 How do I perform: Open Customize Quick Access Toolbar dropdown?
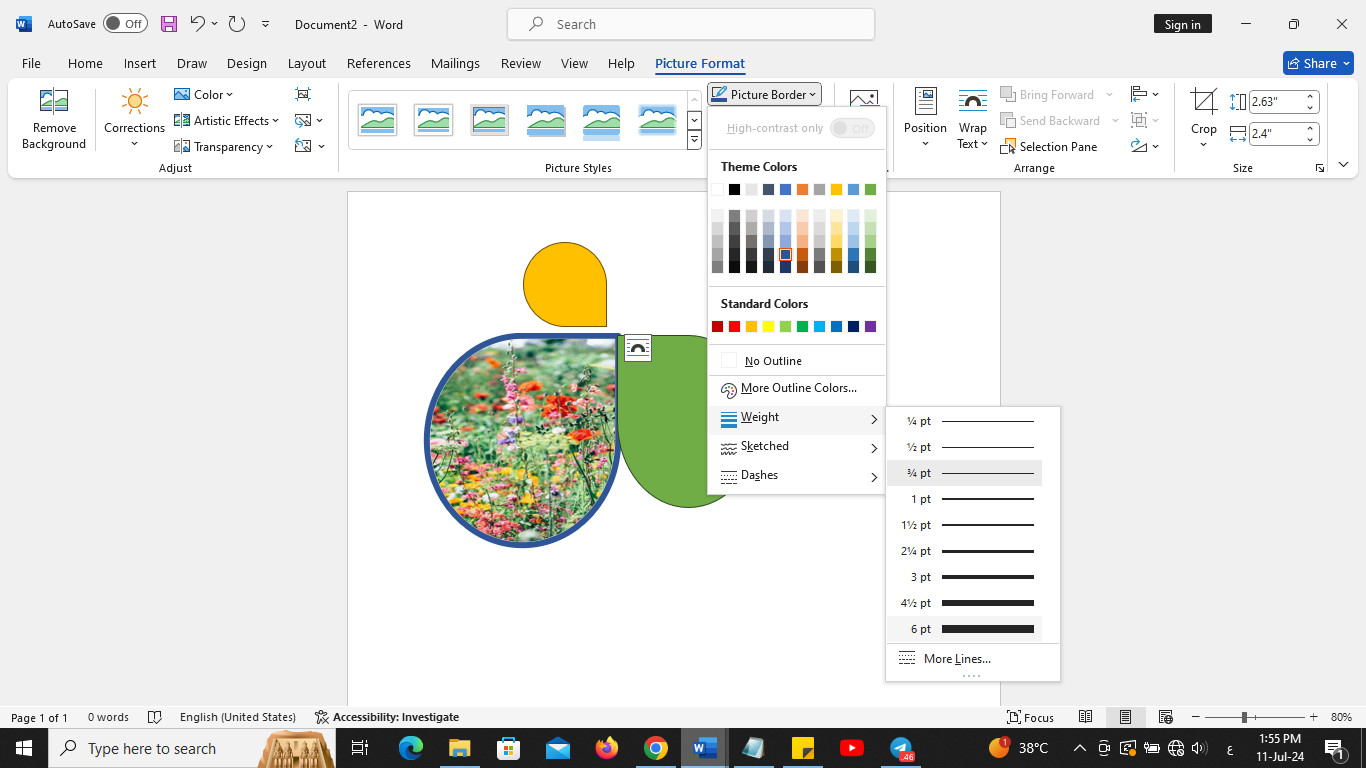click(265, 24)
